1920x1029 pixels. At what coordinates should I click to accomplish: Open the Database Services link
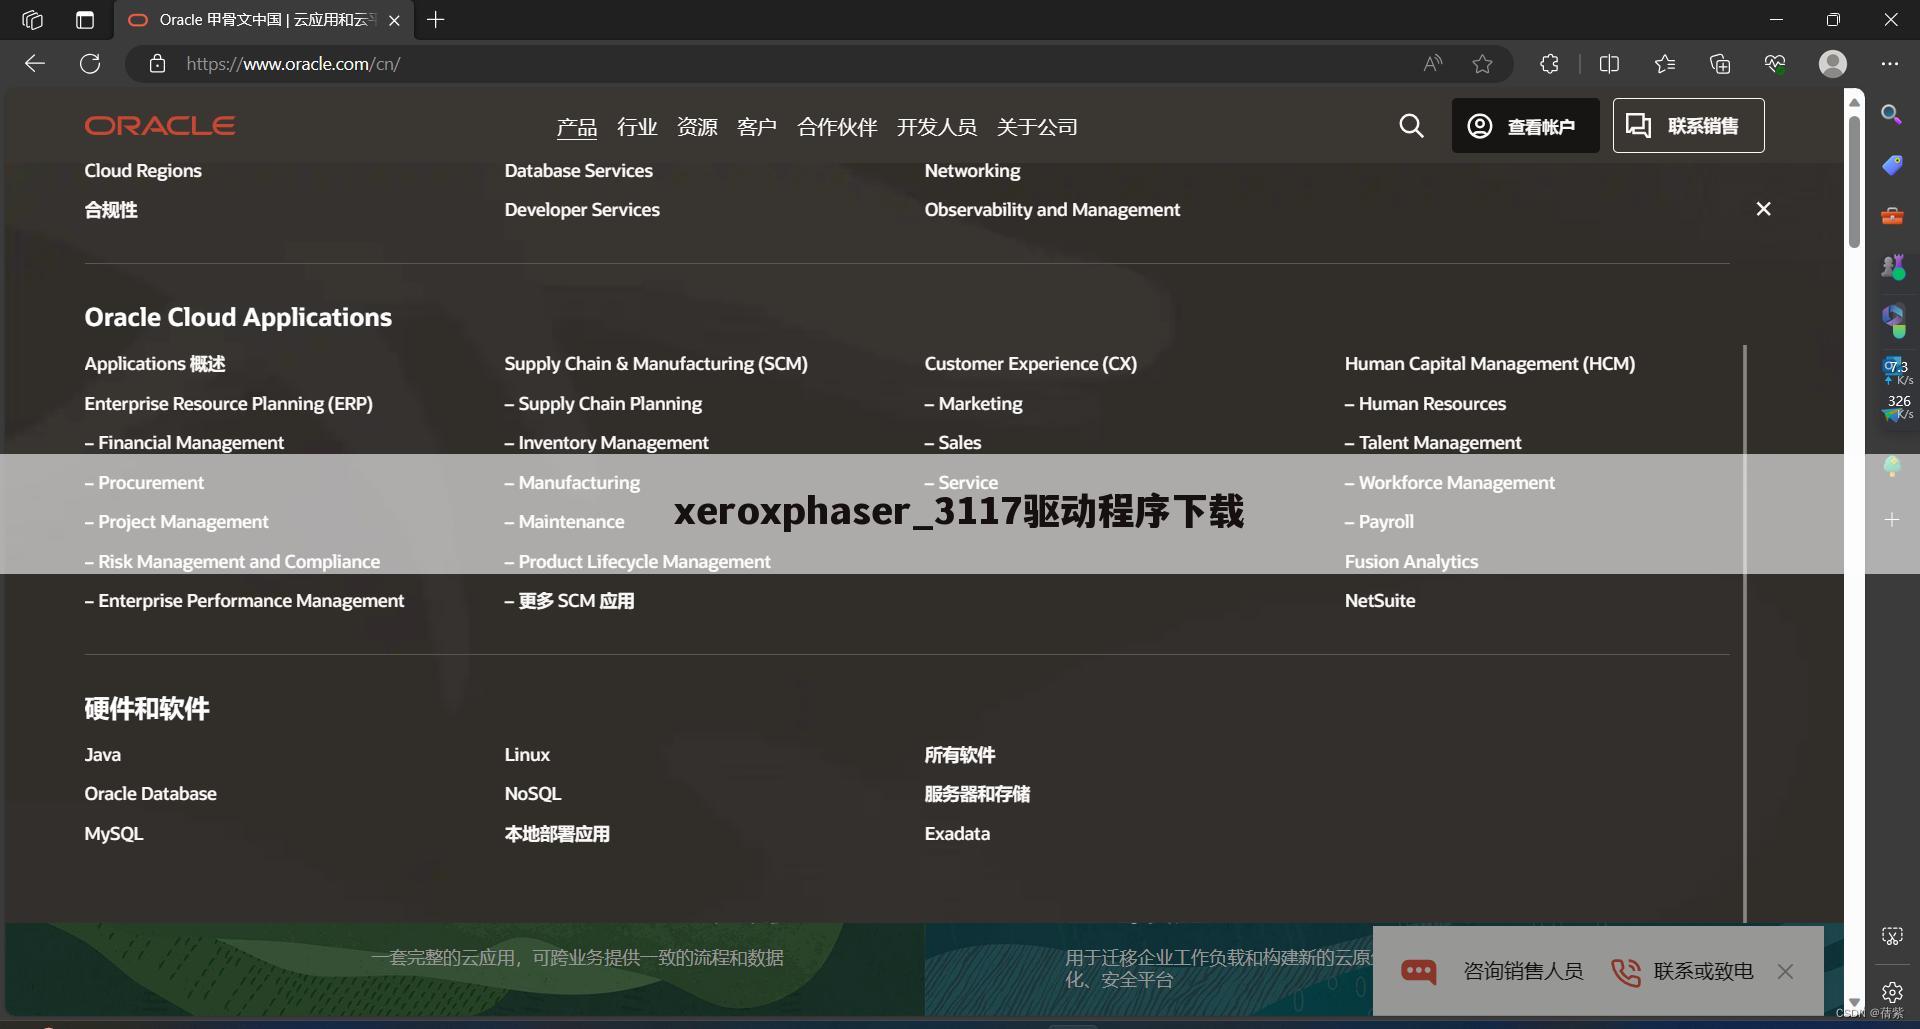click(578, 170)
